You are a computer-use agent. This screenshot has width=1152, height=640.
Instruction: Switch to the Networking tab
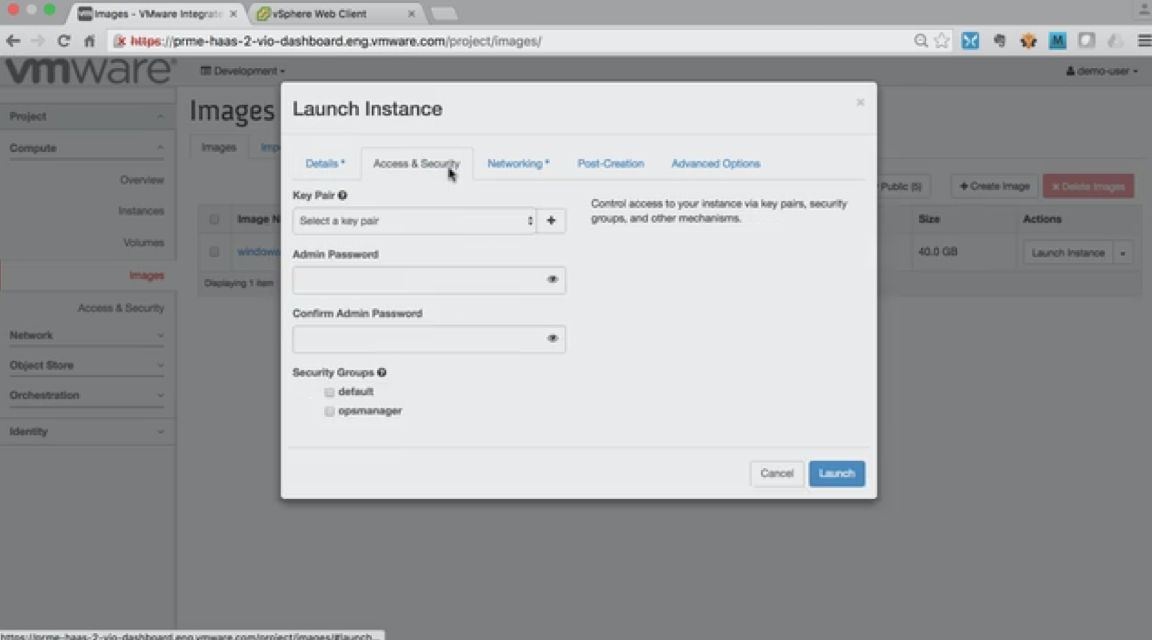[518, 164]
